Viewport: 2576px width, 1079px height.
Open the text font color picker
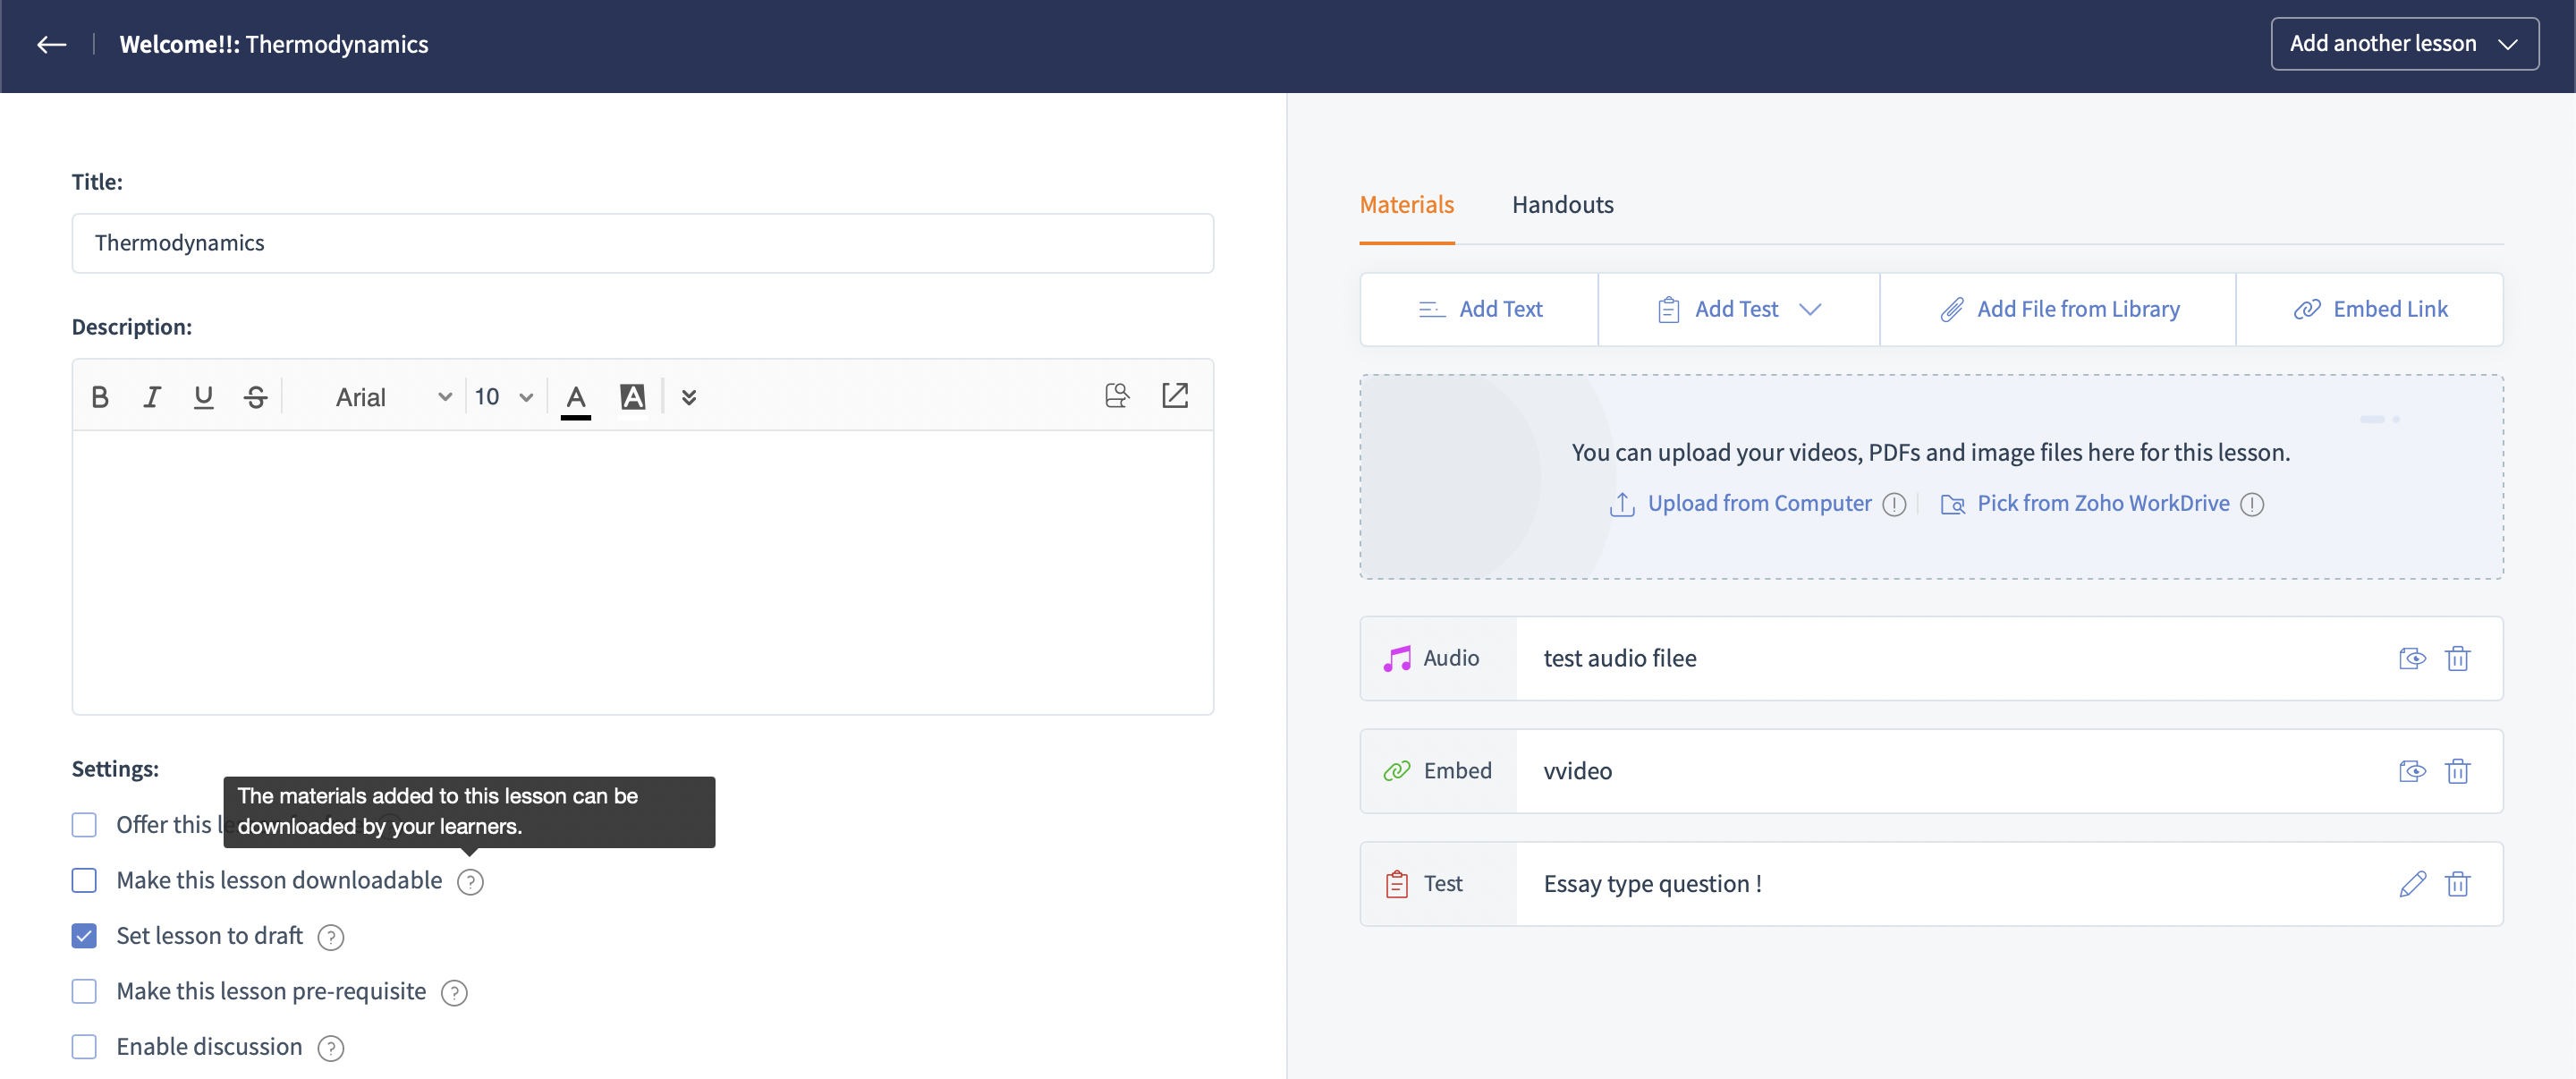(x=575, y=397)
